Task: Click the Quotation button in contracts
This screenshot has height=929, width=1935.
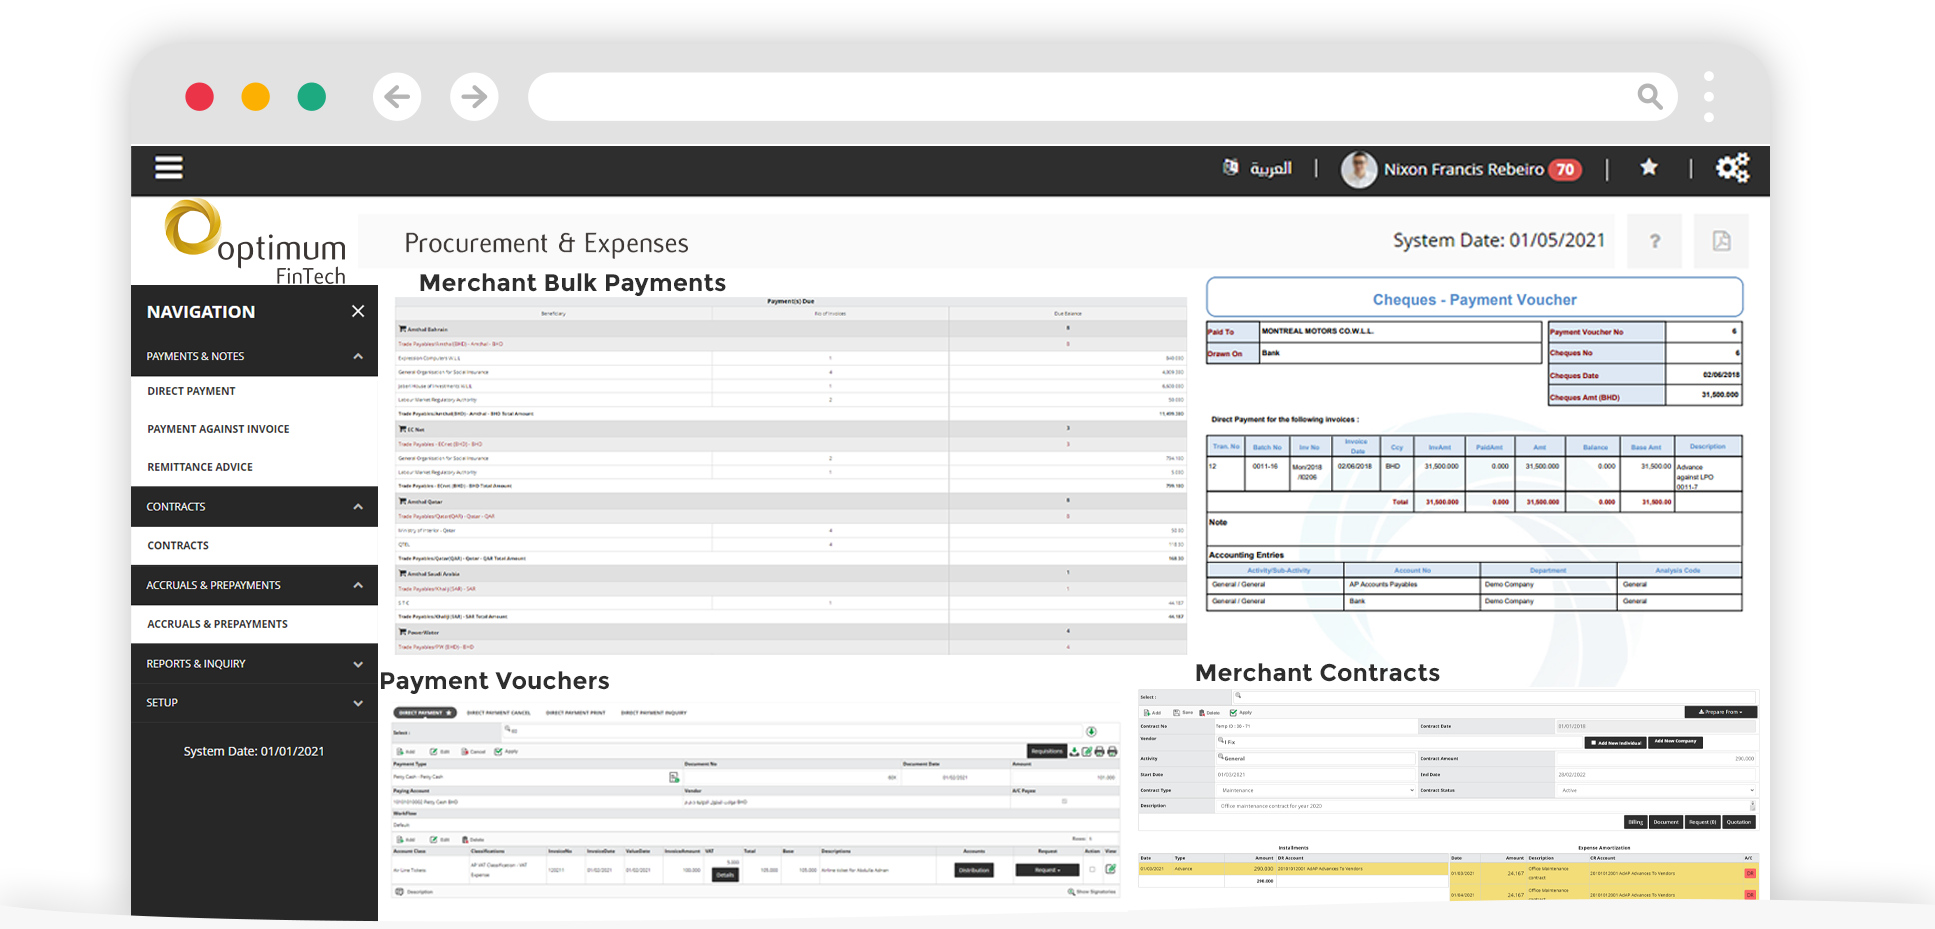Action: (x=1738, y=822)
